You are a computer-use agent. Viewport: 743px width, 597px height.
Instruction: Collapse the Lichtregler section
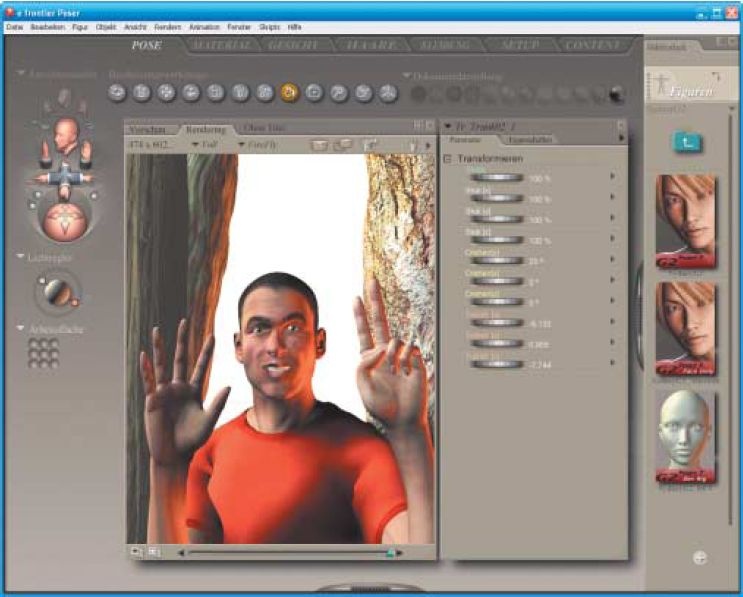pyautogui.click(x=20, y=256)
